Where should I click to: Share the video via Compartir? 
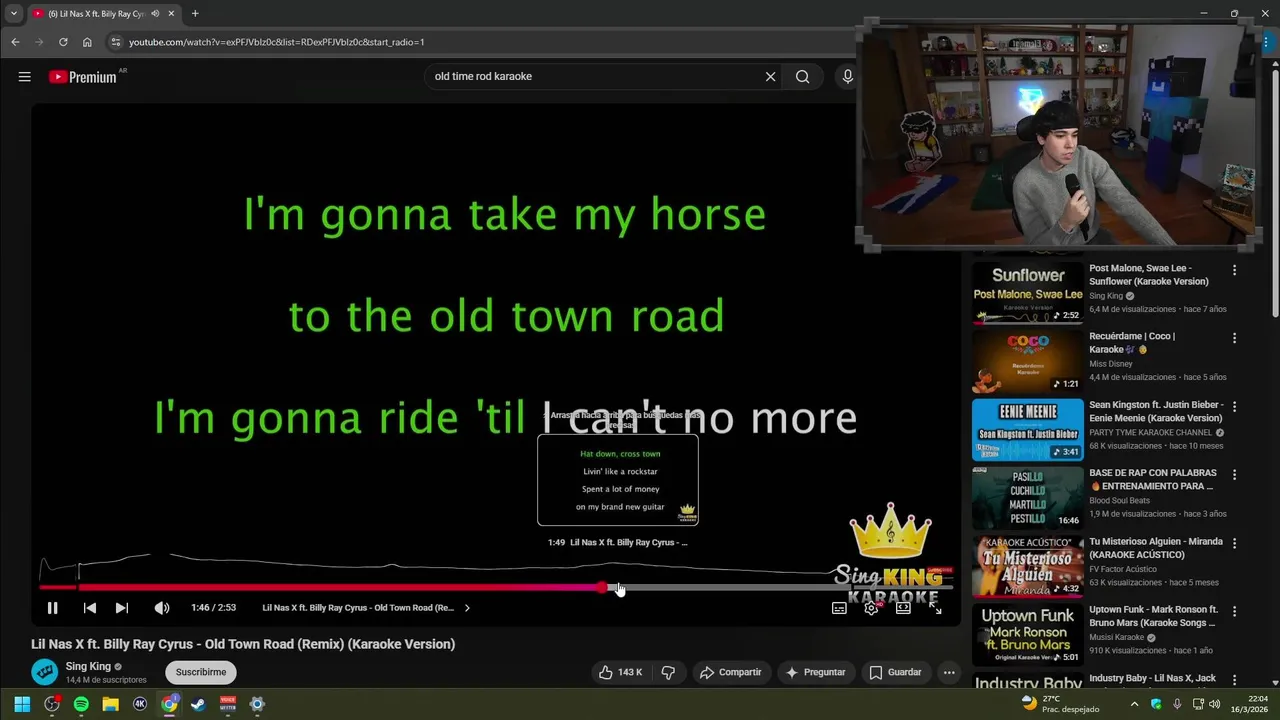(x=731, y=673)
